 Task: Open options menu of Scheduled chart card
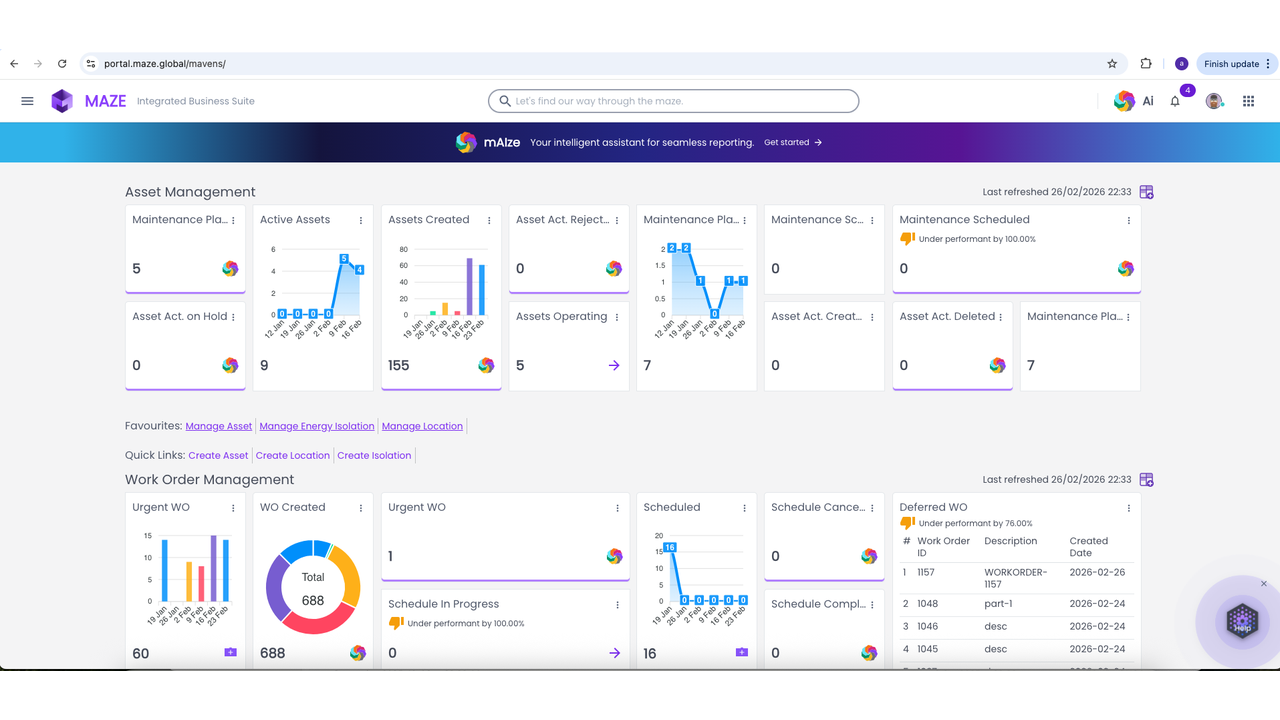click(x=745, y=508)
